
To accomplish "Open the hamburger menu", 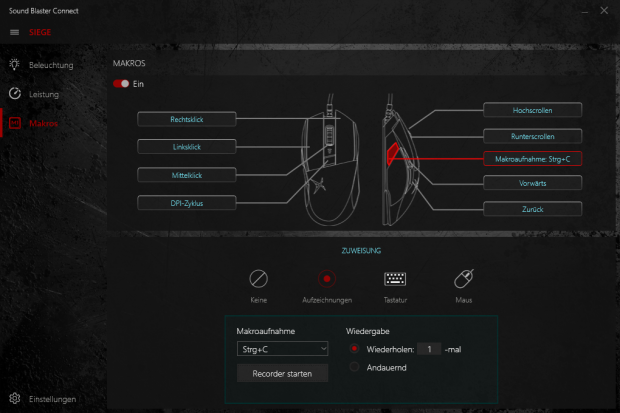I will tap(14, 32).
